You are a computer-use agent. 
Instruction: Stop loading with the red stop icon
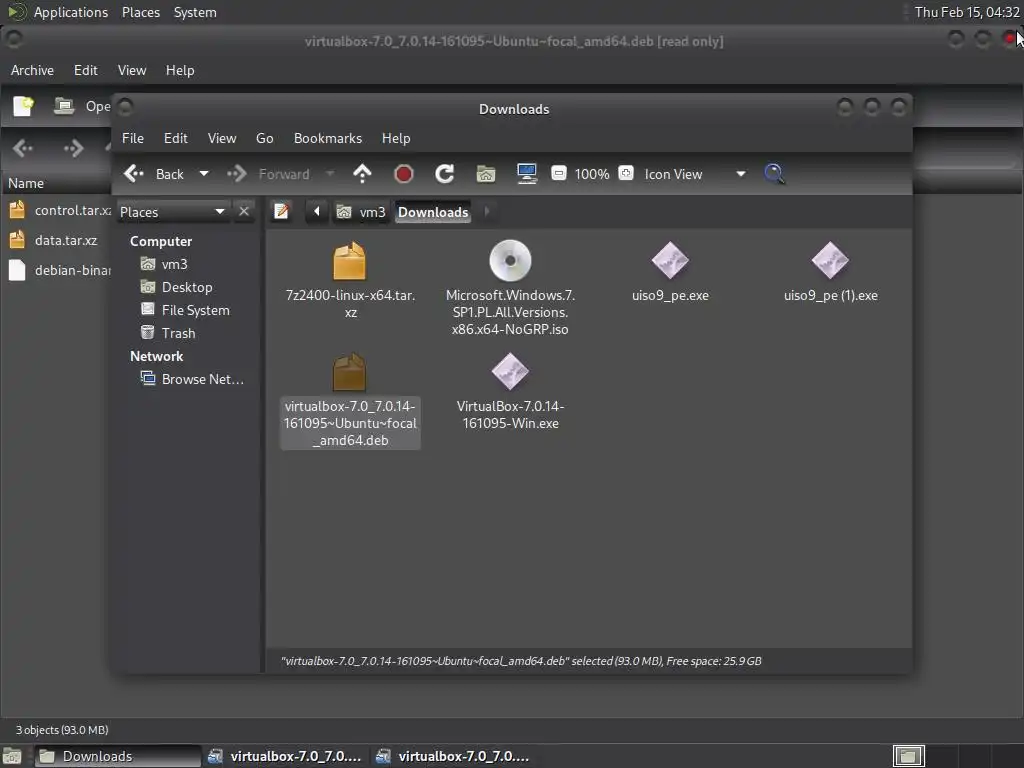pos(404,174)
